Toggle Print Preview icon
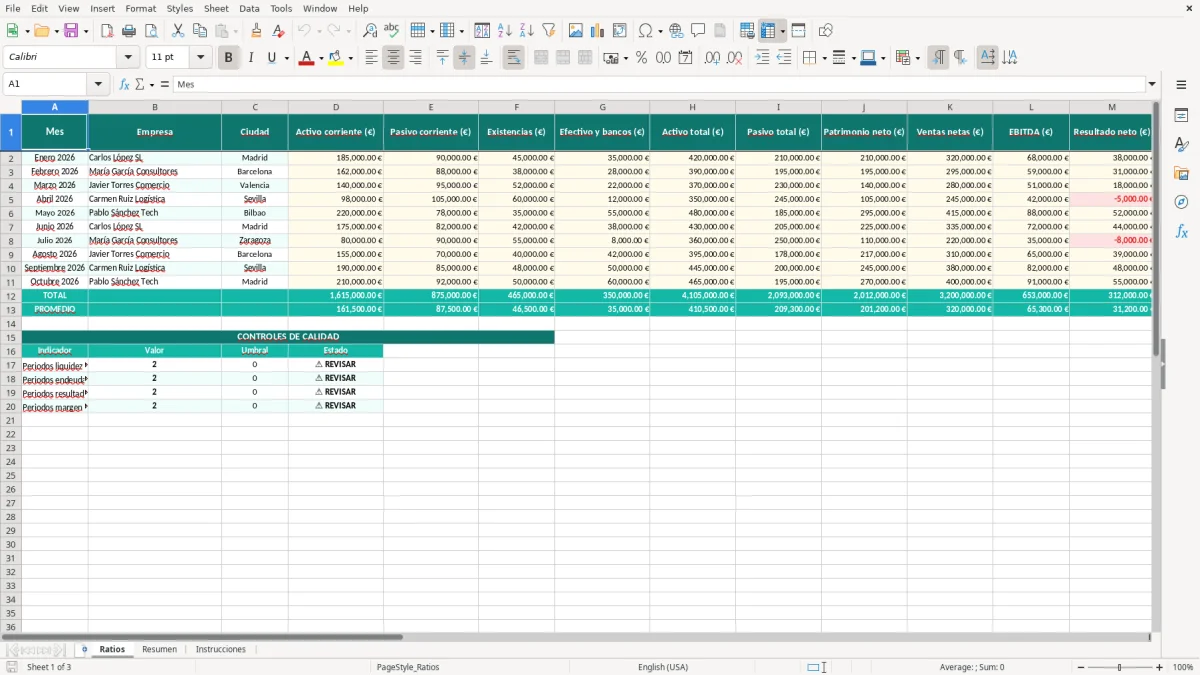 click(151, 31)
